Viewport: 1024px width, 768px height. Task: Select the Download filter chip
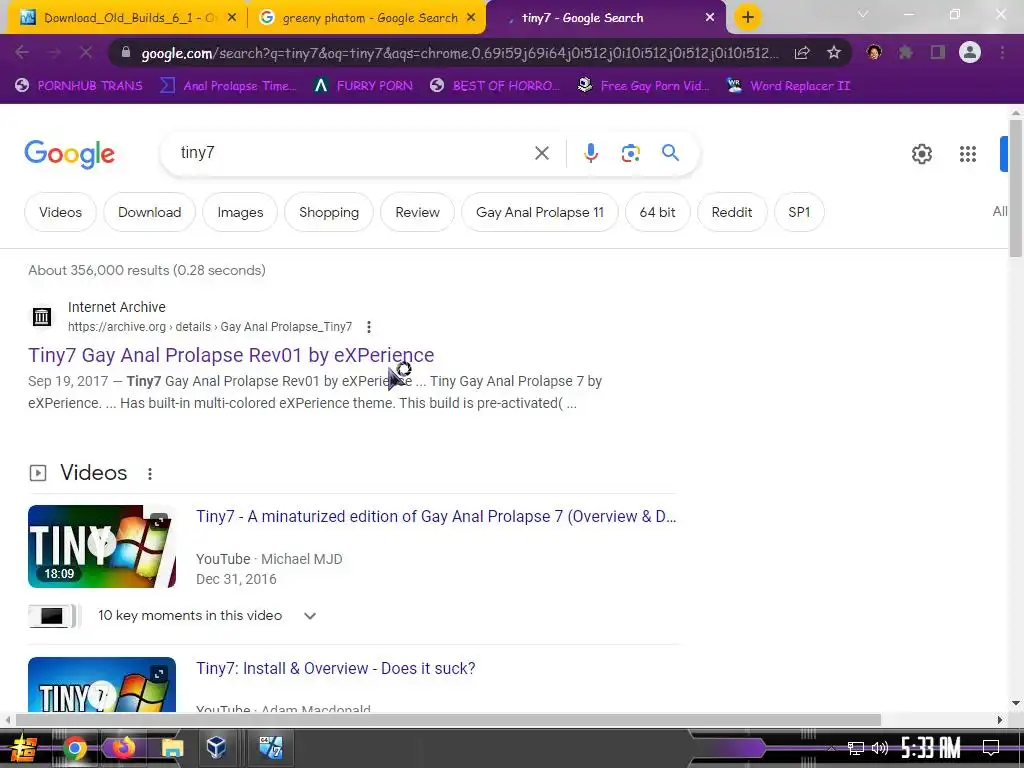150,212
